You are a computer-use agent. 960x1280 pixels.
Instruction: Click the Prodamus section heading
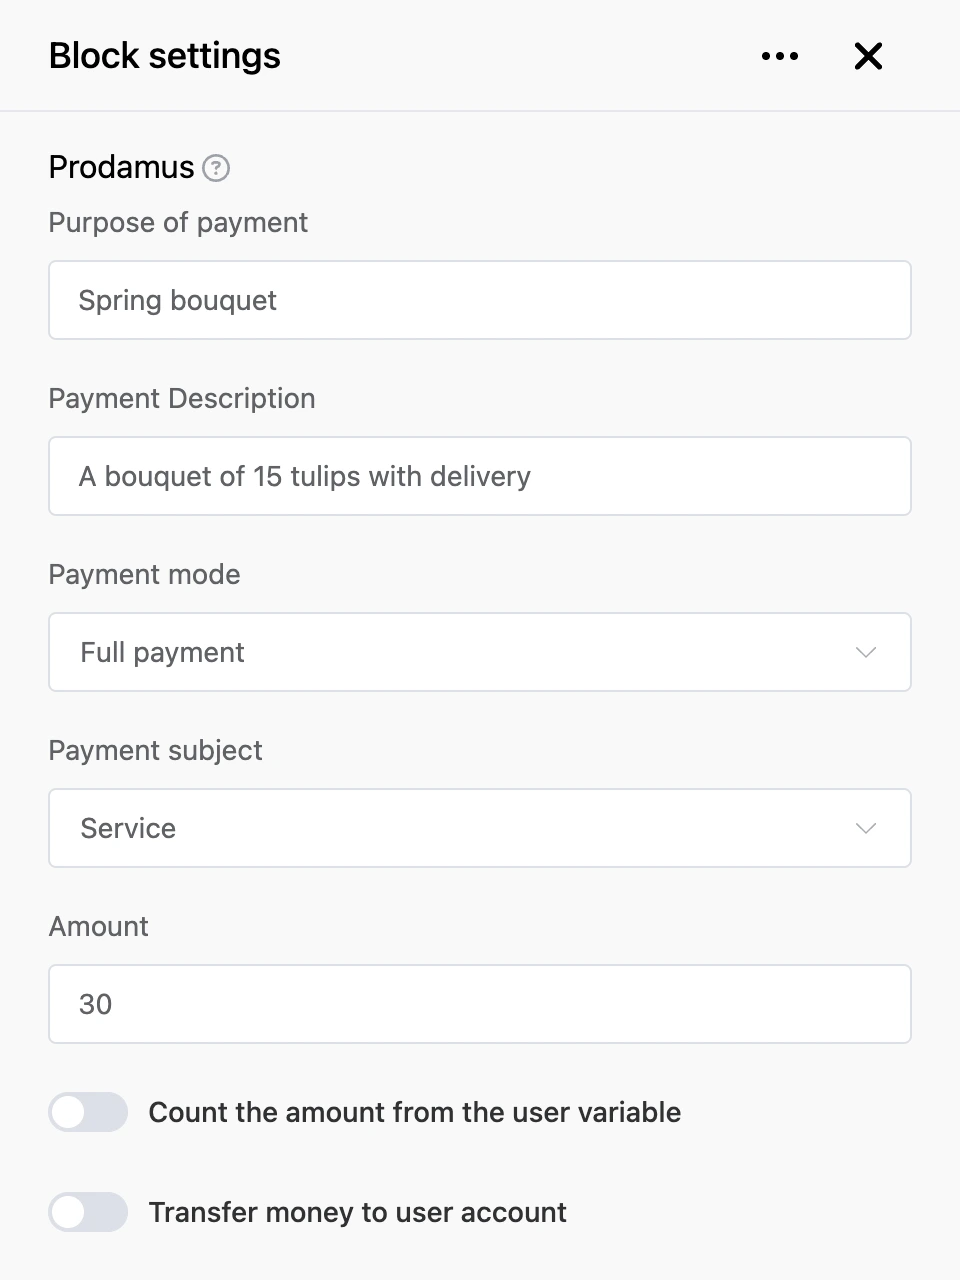pyautogui.click(x=122, y=167)
